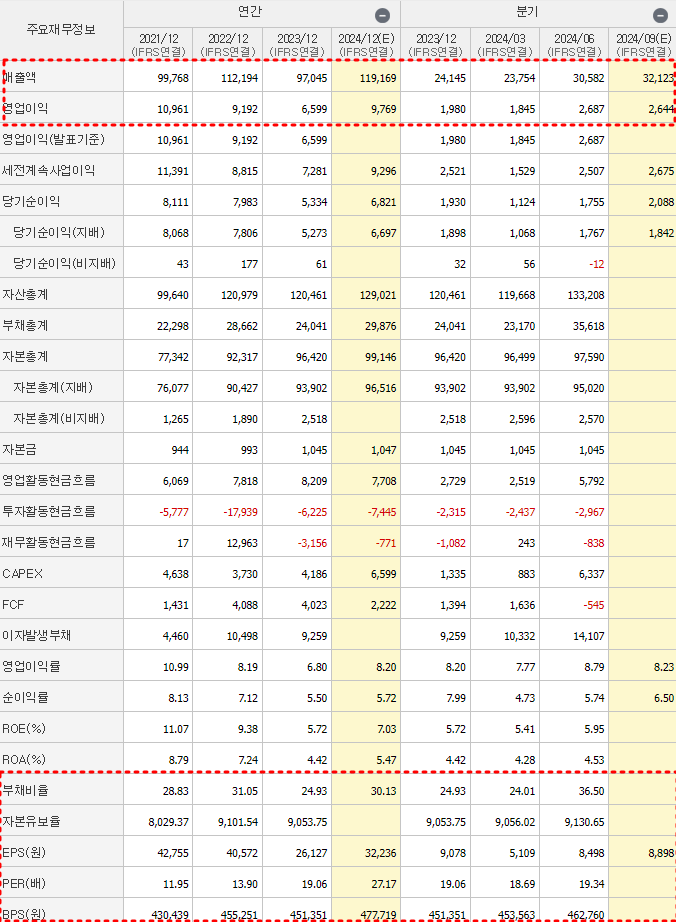Select the 영업이익(발표기준) row label
The width and height of the screenshot is (676, 922).
pos(53,139)
